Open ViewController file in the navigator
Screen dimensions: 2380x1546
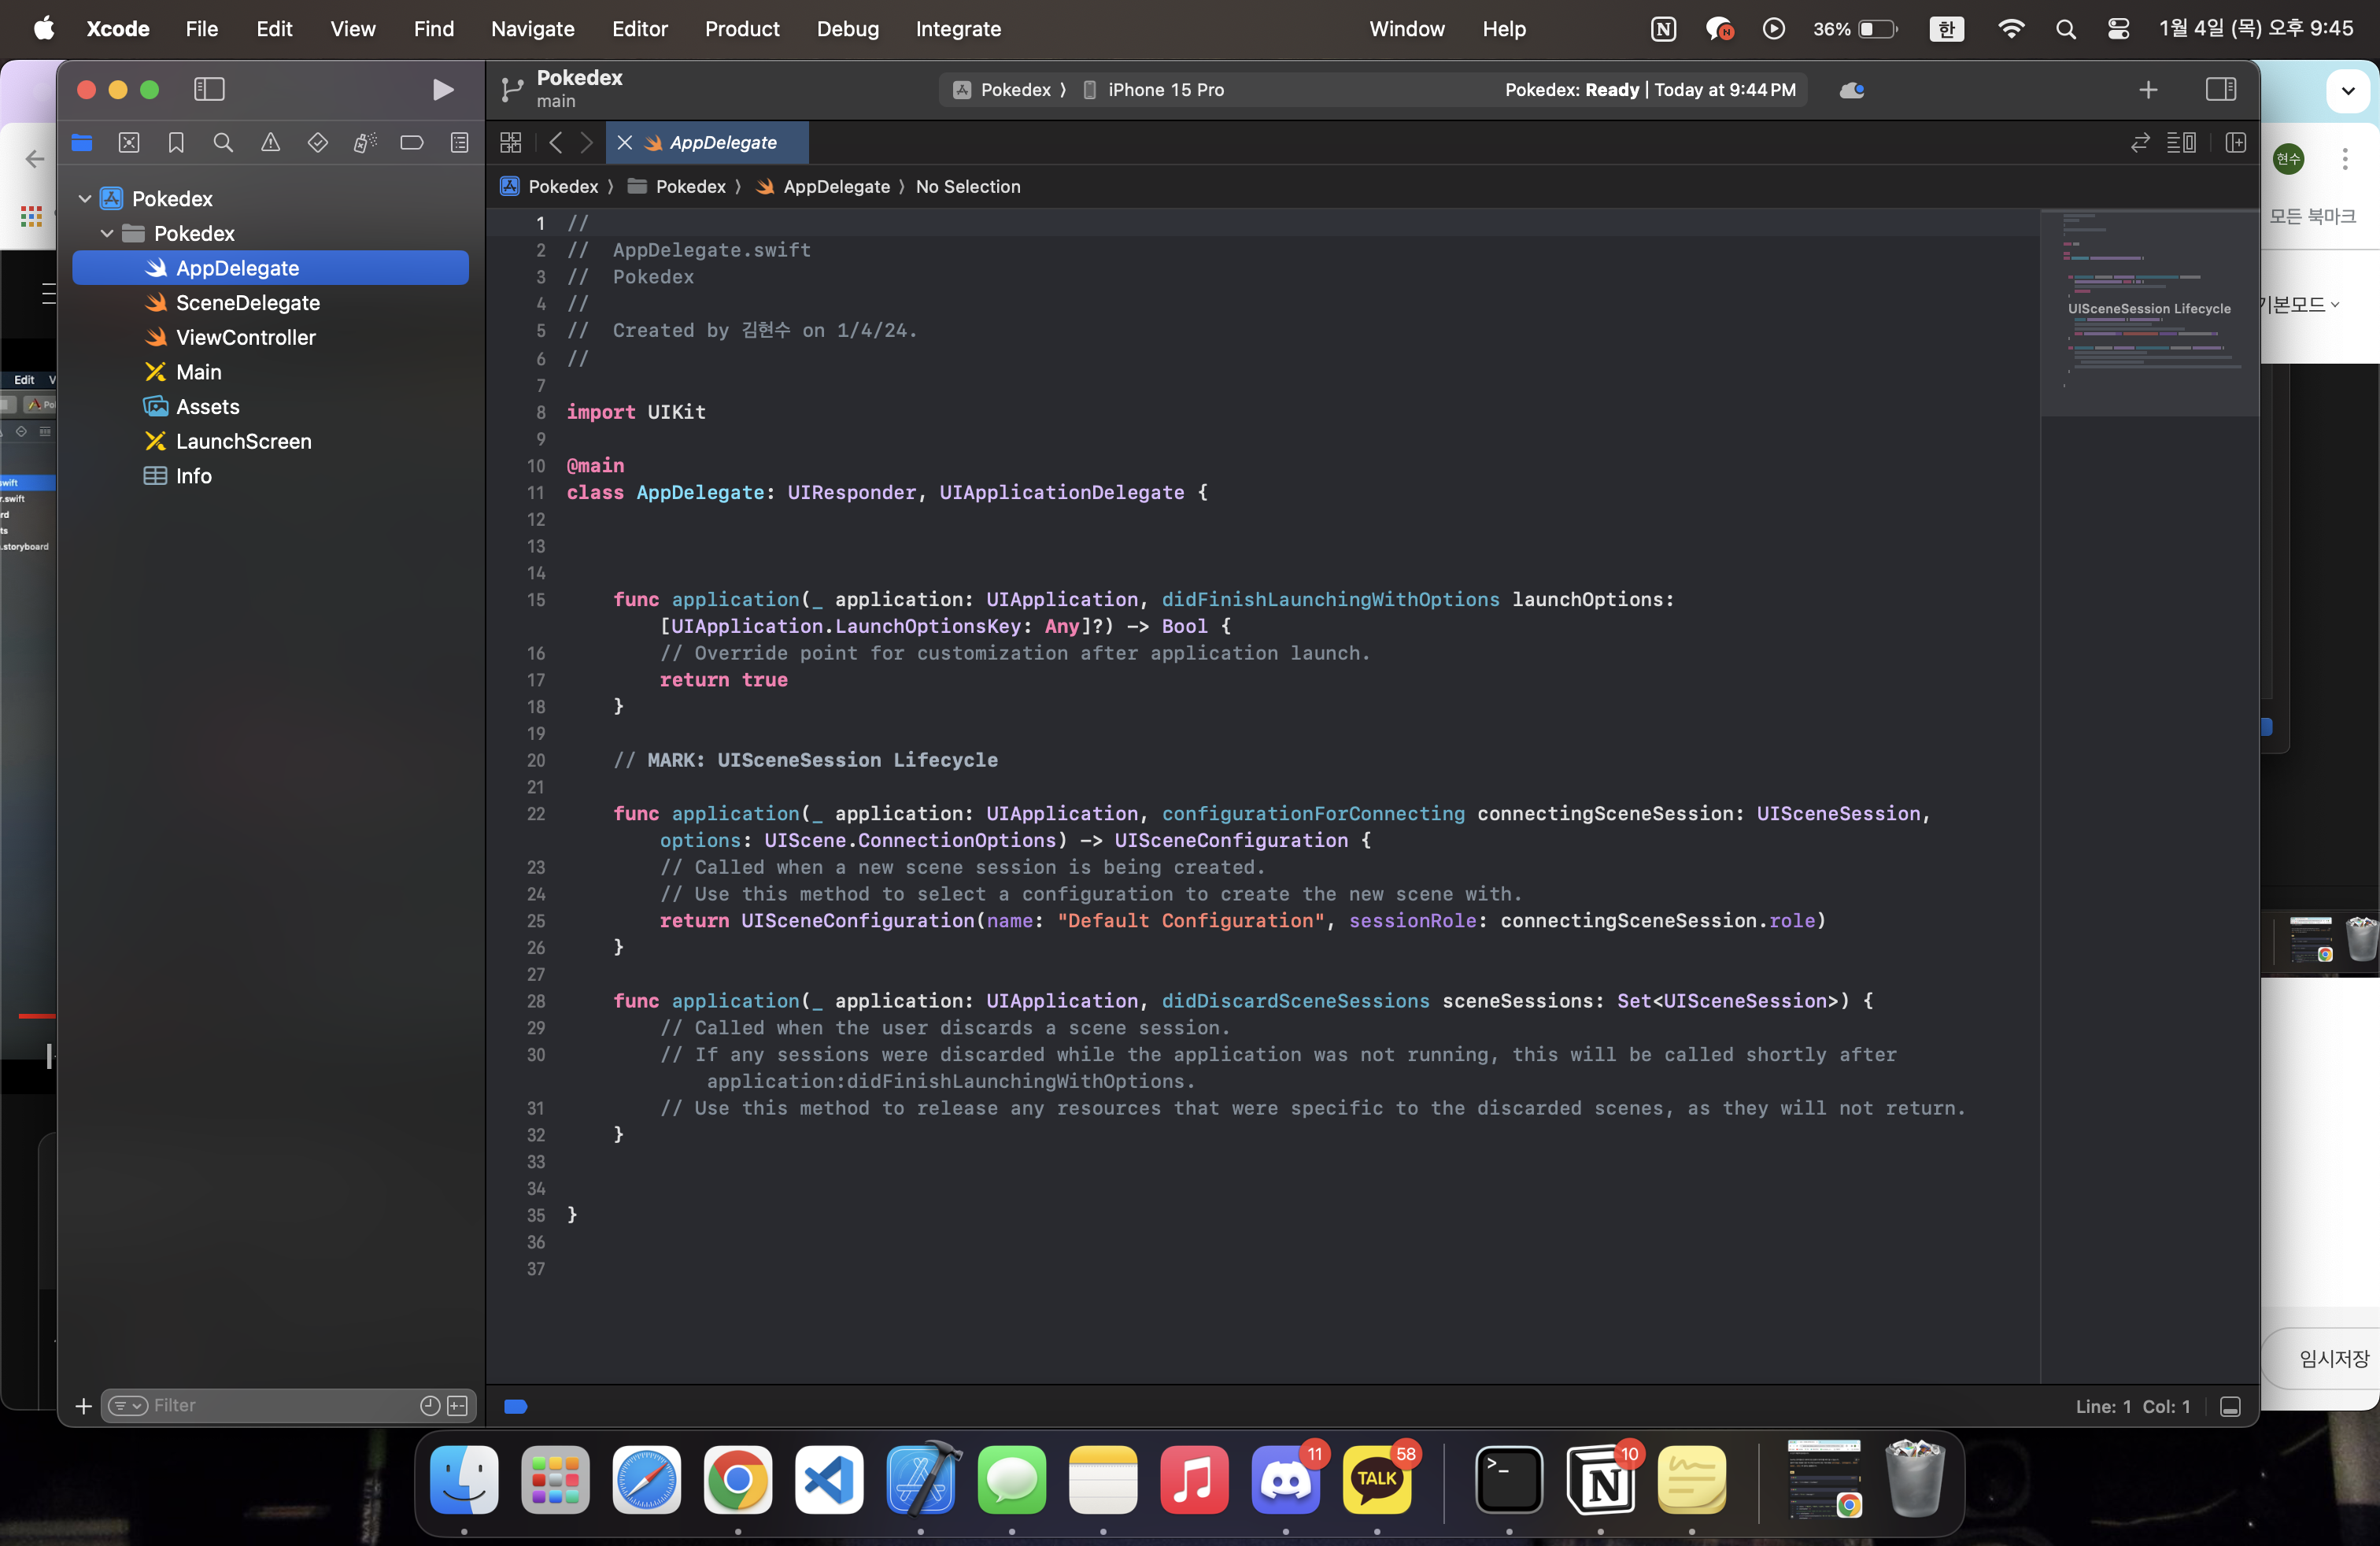[x=245, y=338]
